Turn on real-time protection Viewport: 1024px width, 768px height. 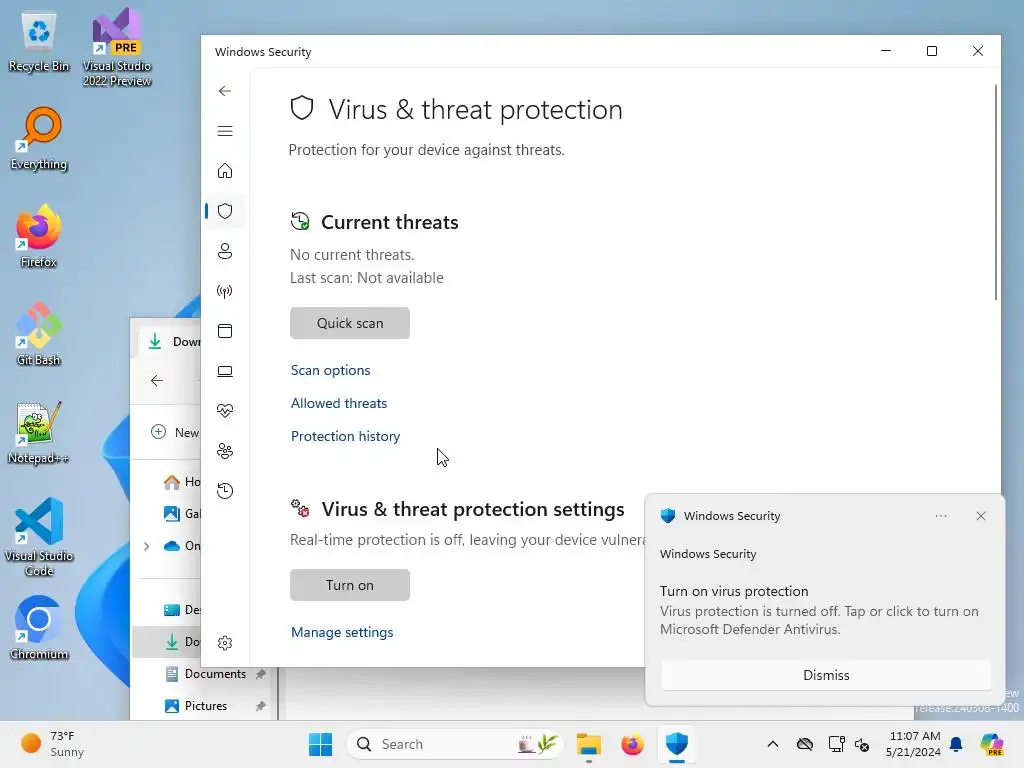(x=350, y=585)
